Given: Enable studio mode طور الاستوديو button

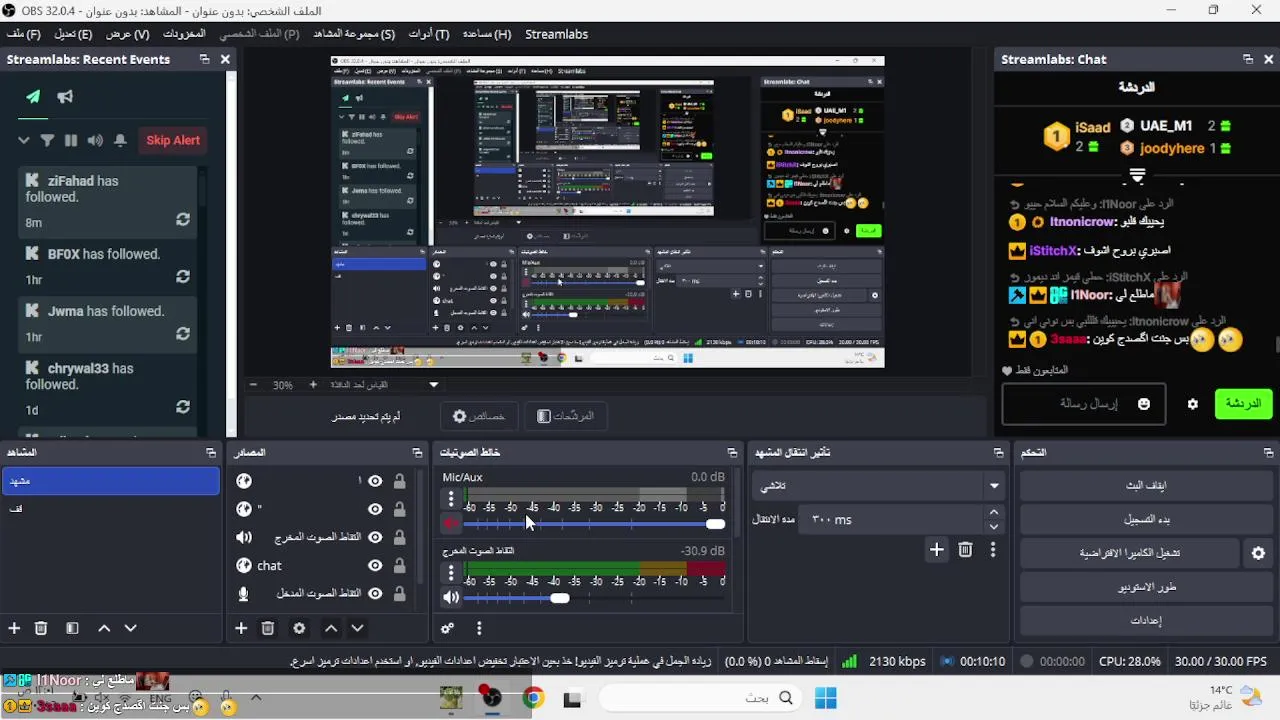Looking at the screenshot, I should 1146,587.
